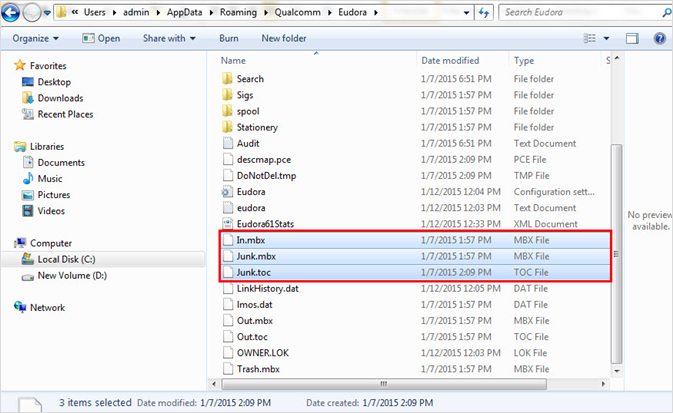
Task: Click the search magnifier icon
Action: click(x=667, y=13)
